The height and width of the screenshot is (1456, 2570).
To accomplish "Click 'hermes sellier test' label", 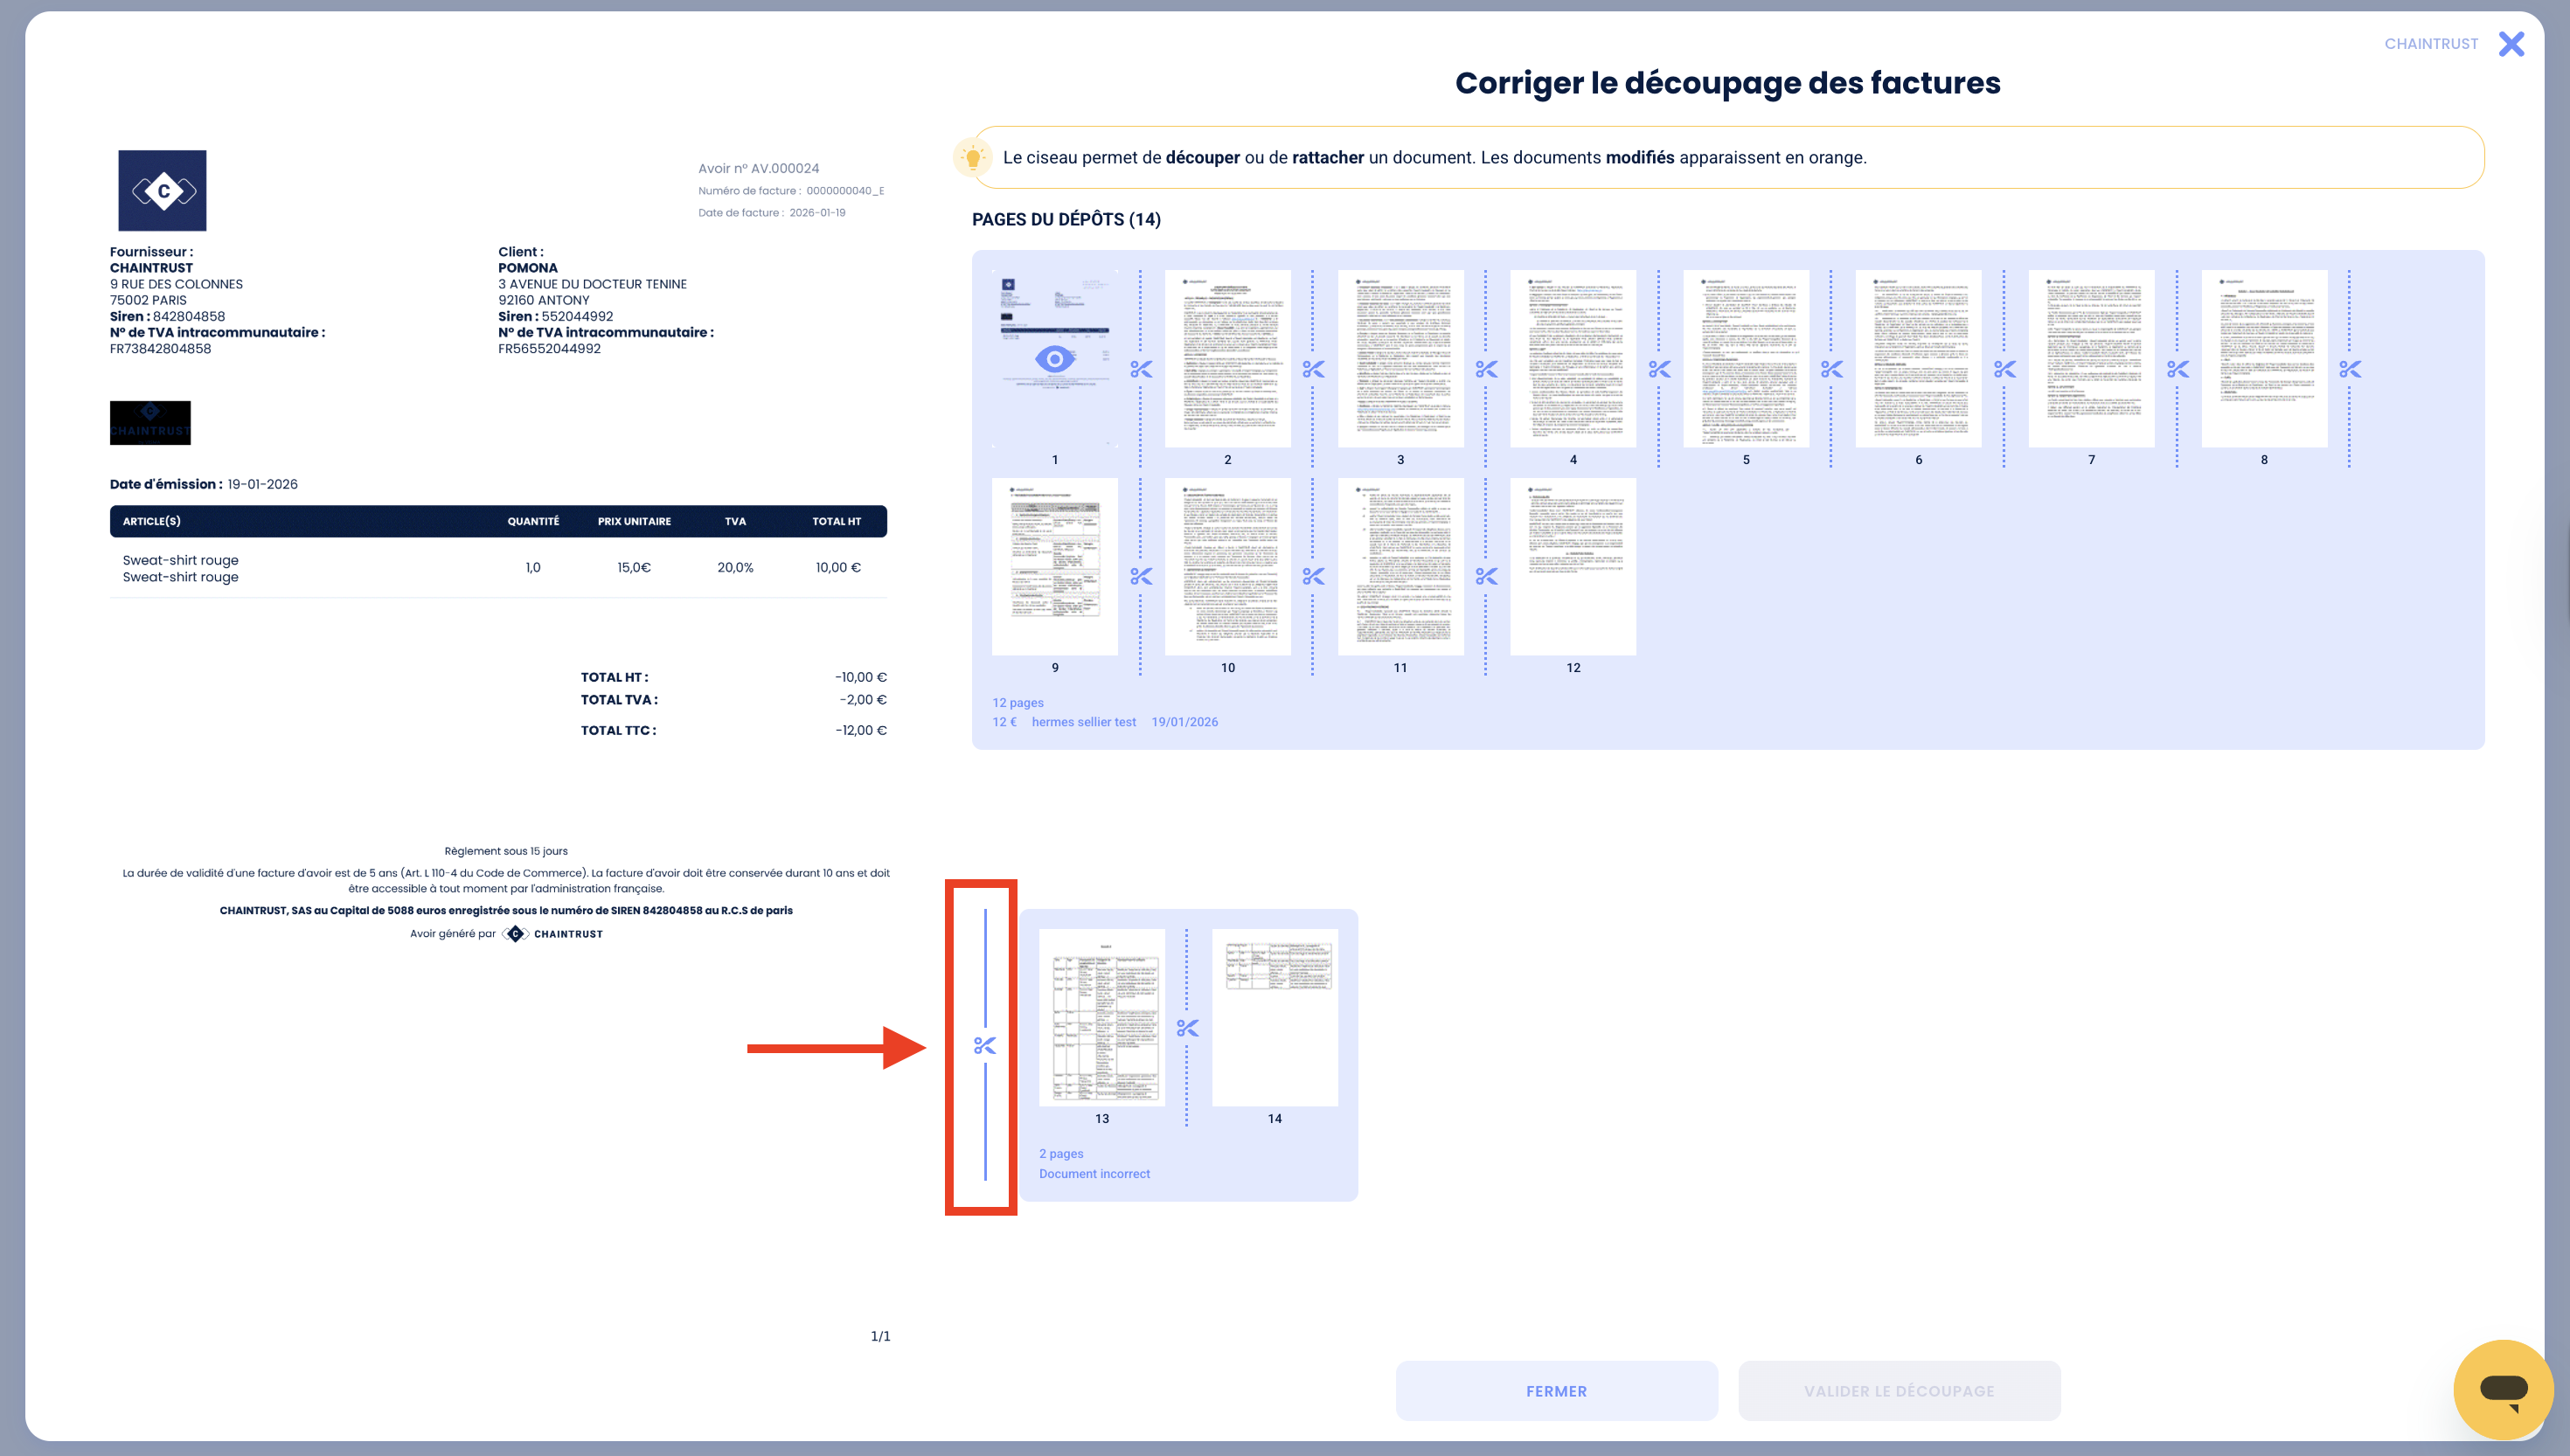I will pyautogui.click(x=1083, y=722).
